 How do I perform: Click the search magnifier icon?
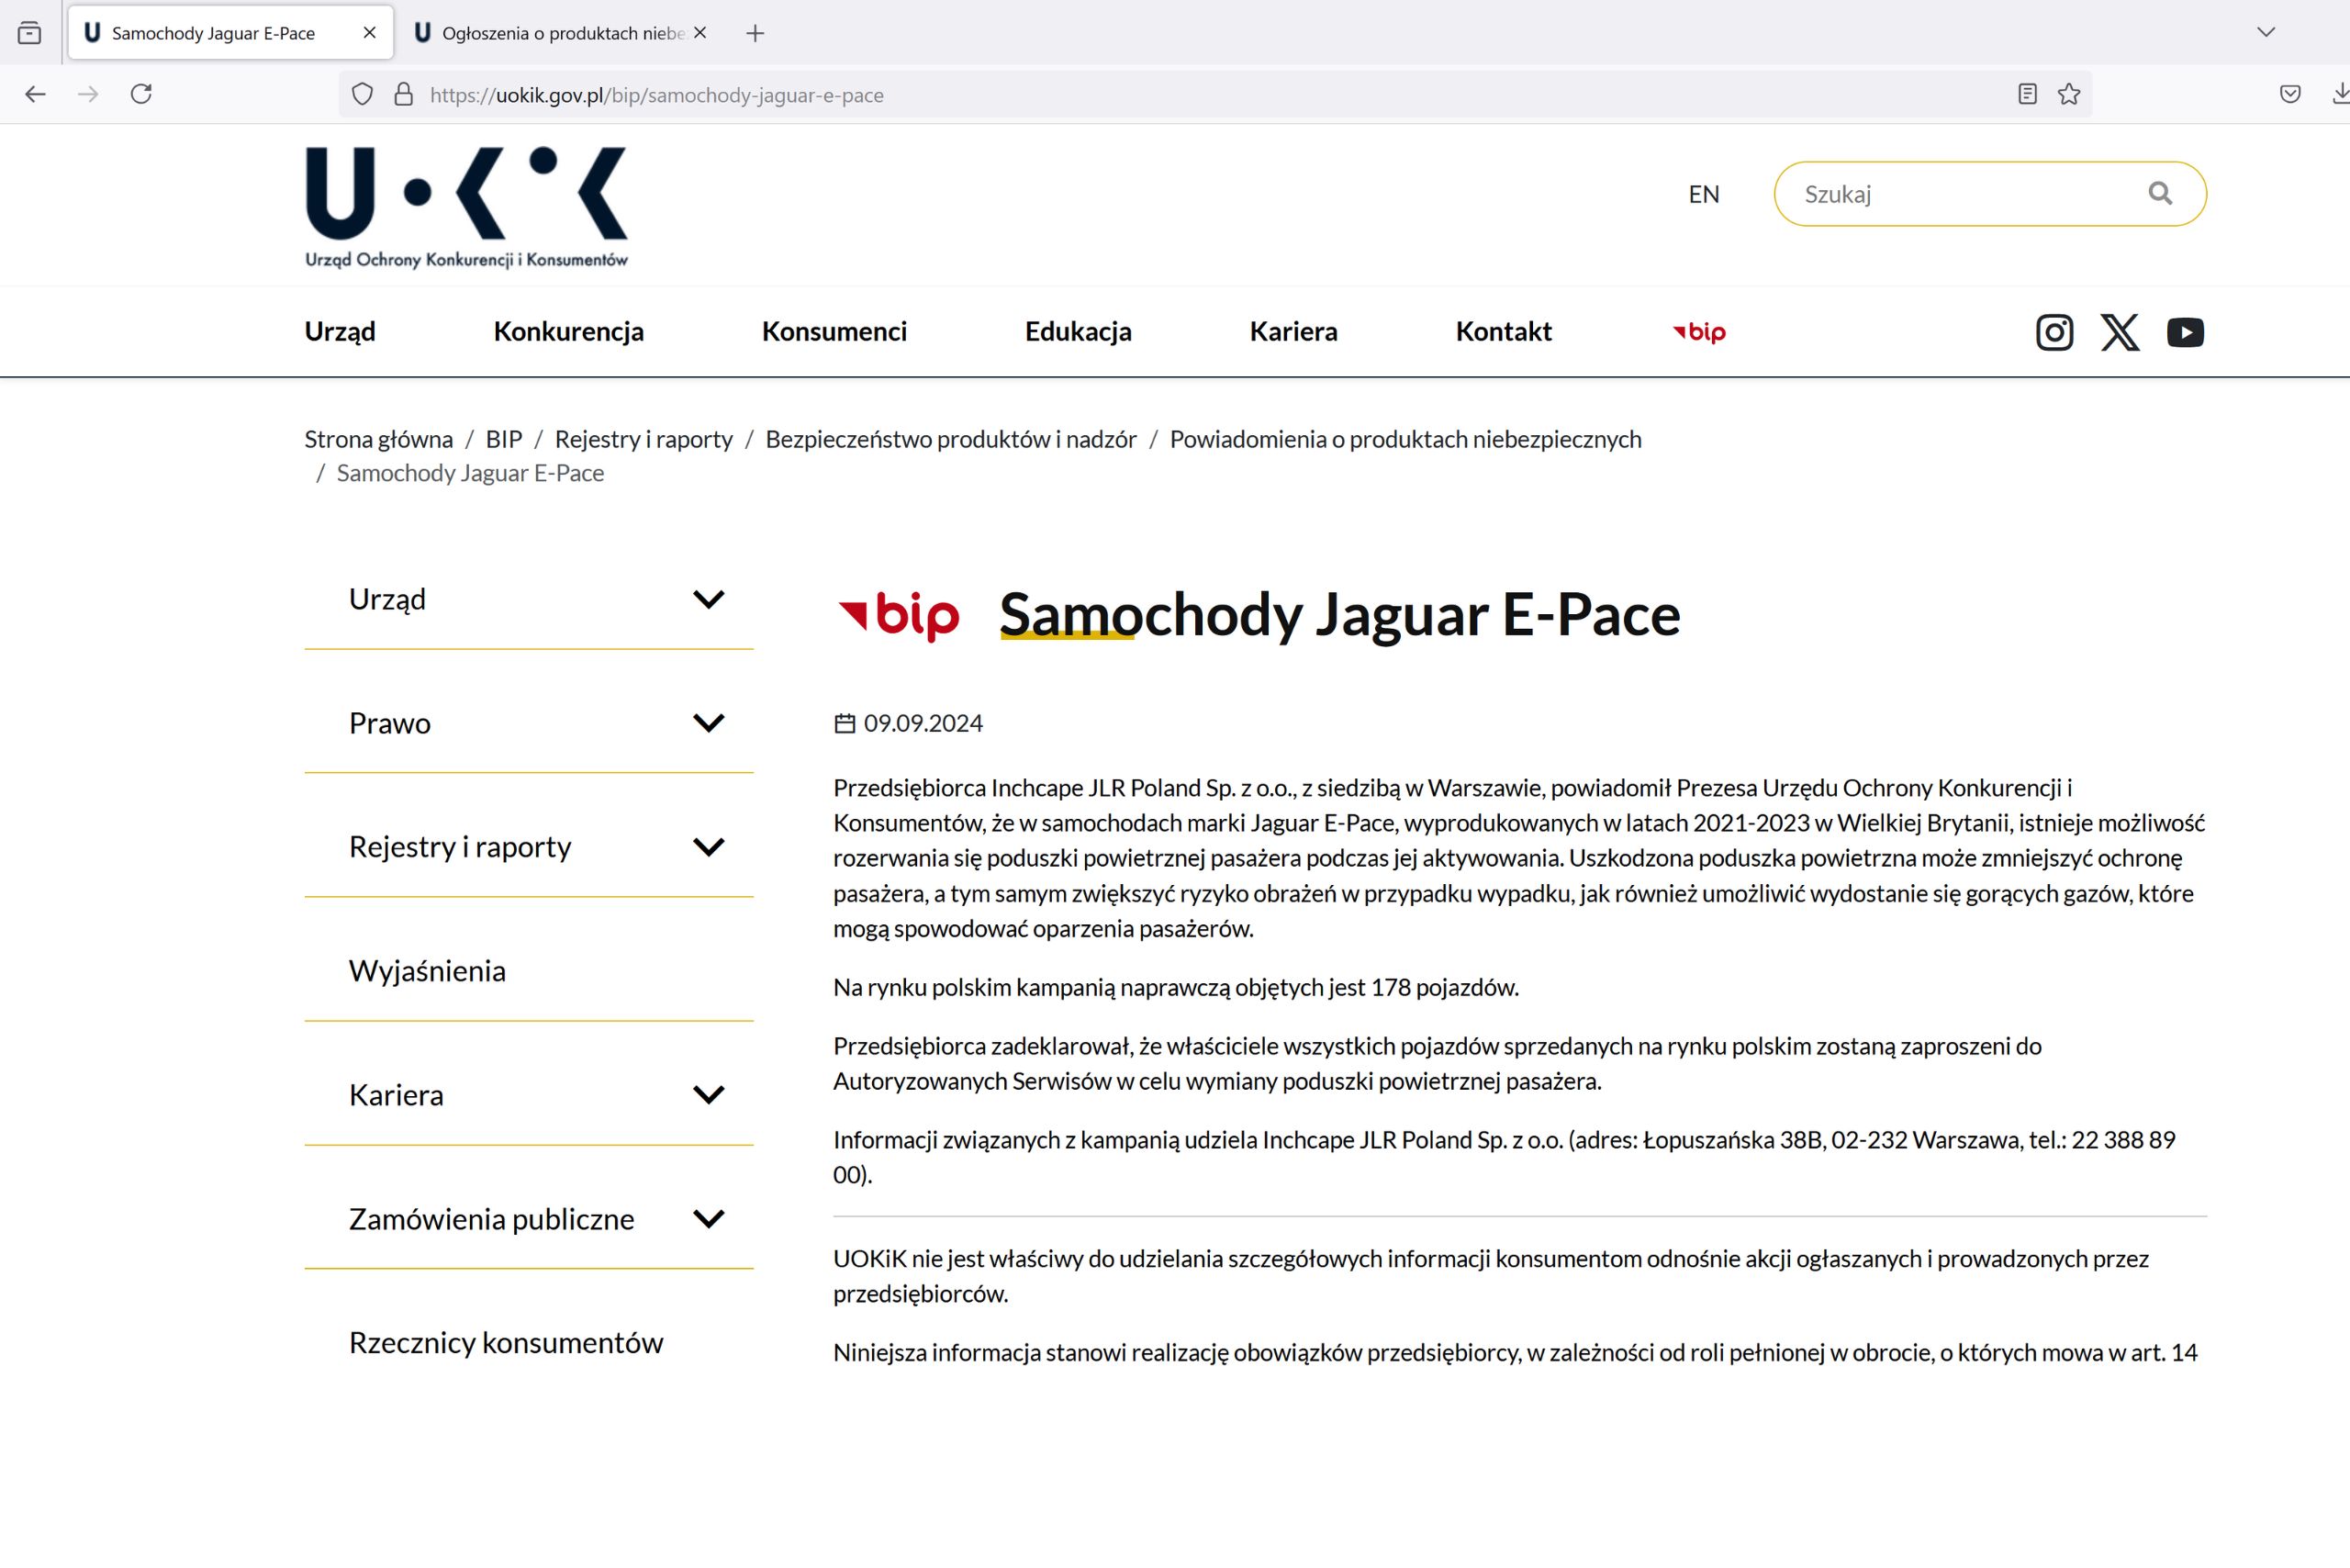pyautogui.click(x=2160, y=193)
